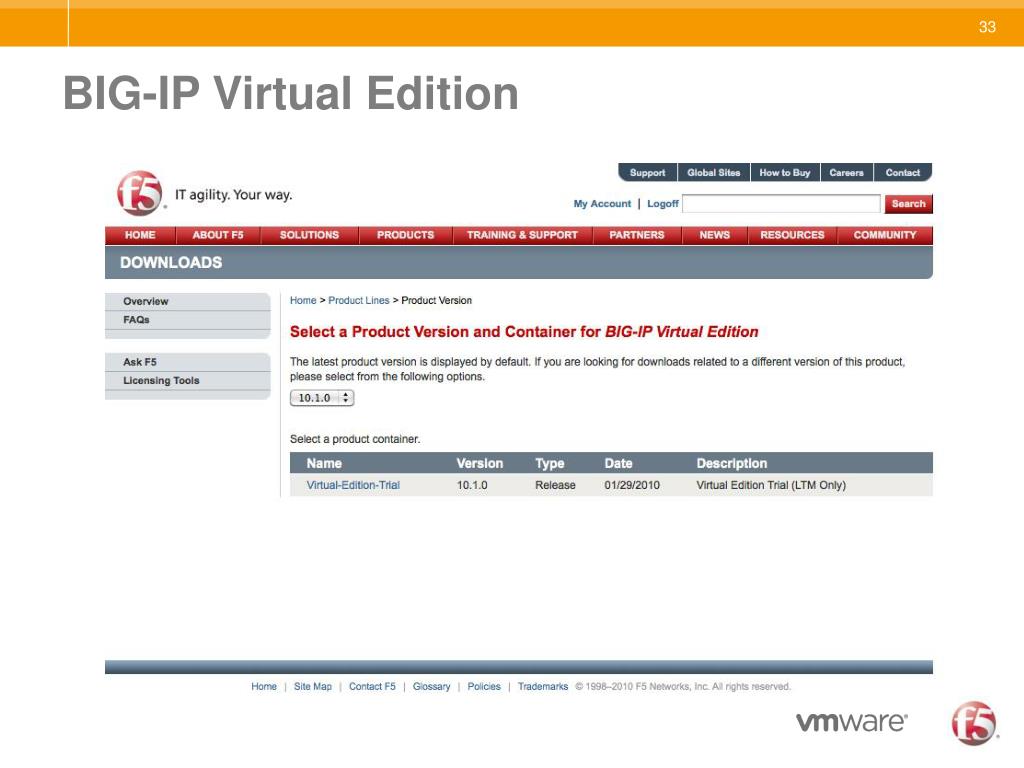Select PARTNERS in the navigation bar
The height and width of the screenshot is (768, 1024).
point(637,235)
